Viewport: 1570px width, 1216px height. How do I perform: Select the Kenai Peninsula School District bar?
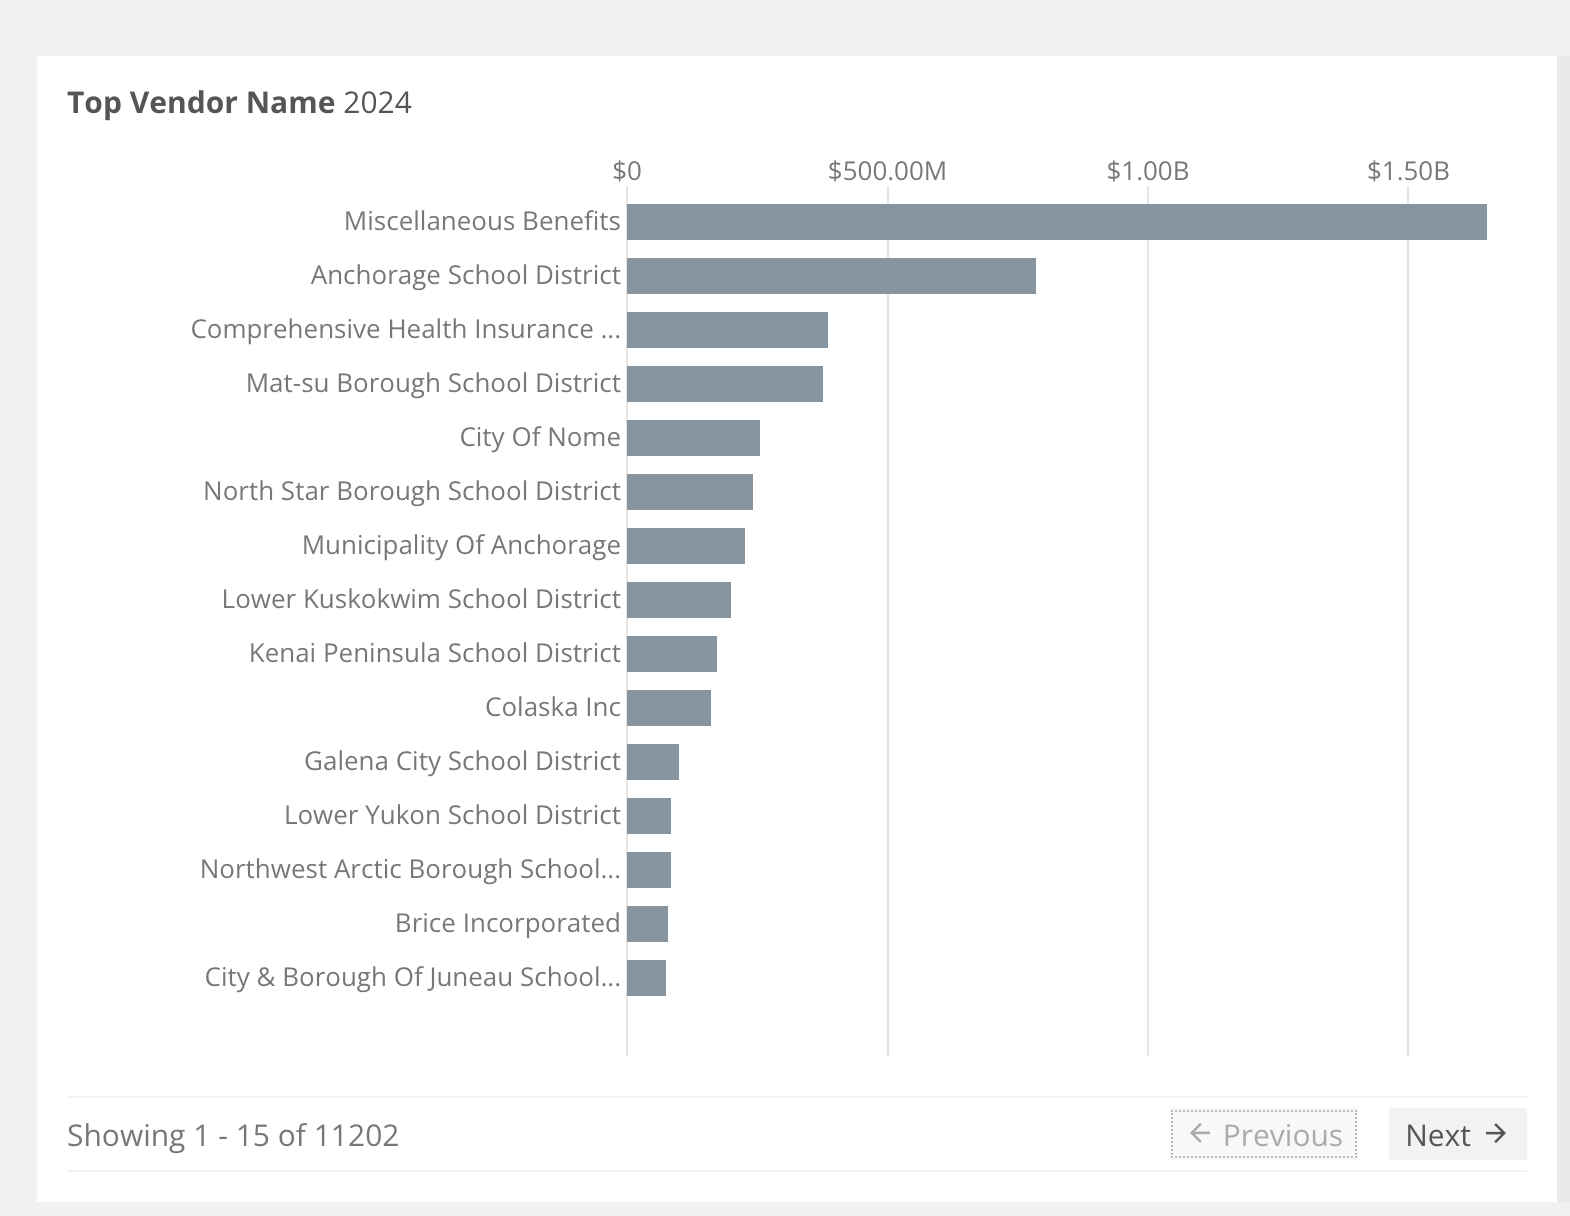pyautogui.click(x=672, y=654)
